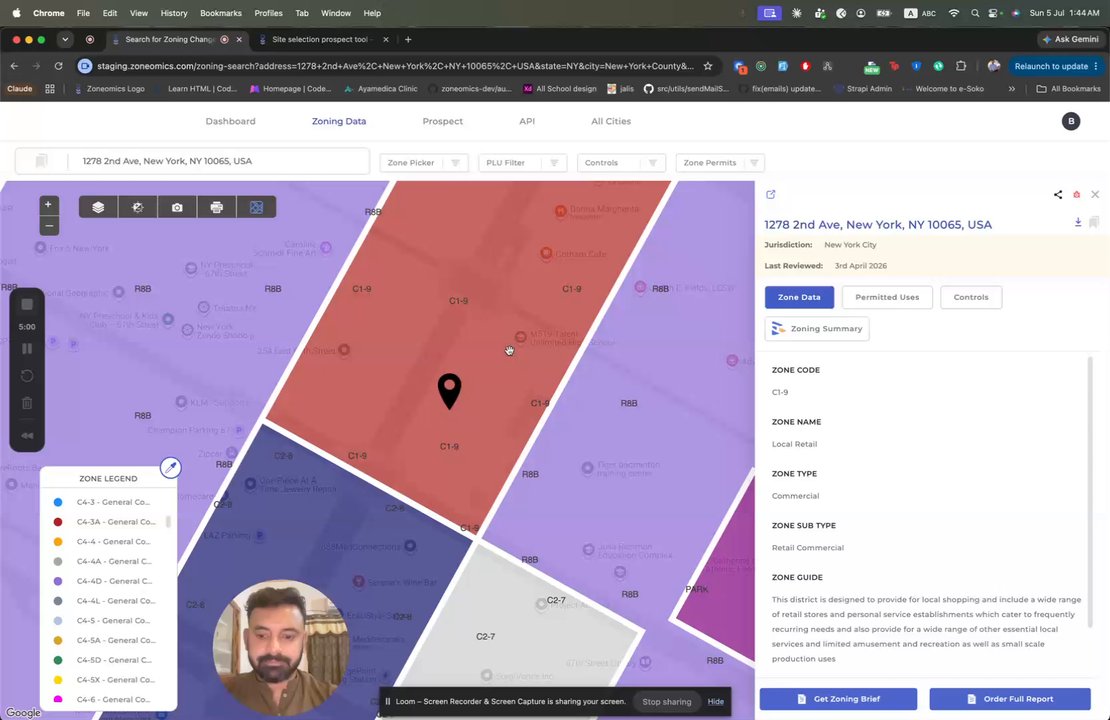Zoom in the map with plus button
This screenshot has height=720, width=1110.
48,205
